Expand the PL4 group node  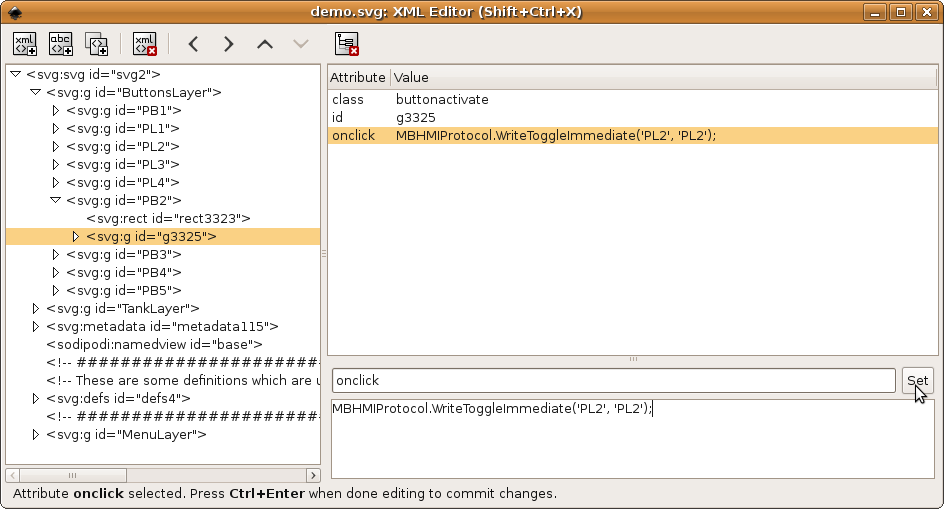55,183
